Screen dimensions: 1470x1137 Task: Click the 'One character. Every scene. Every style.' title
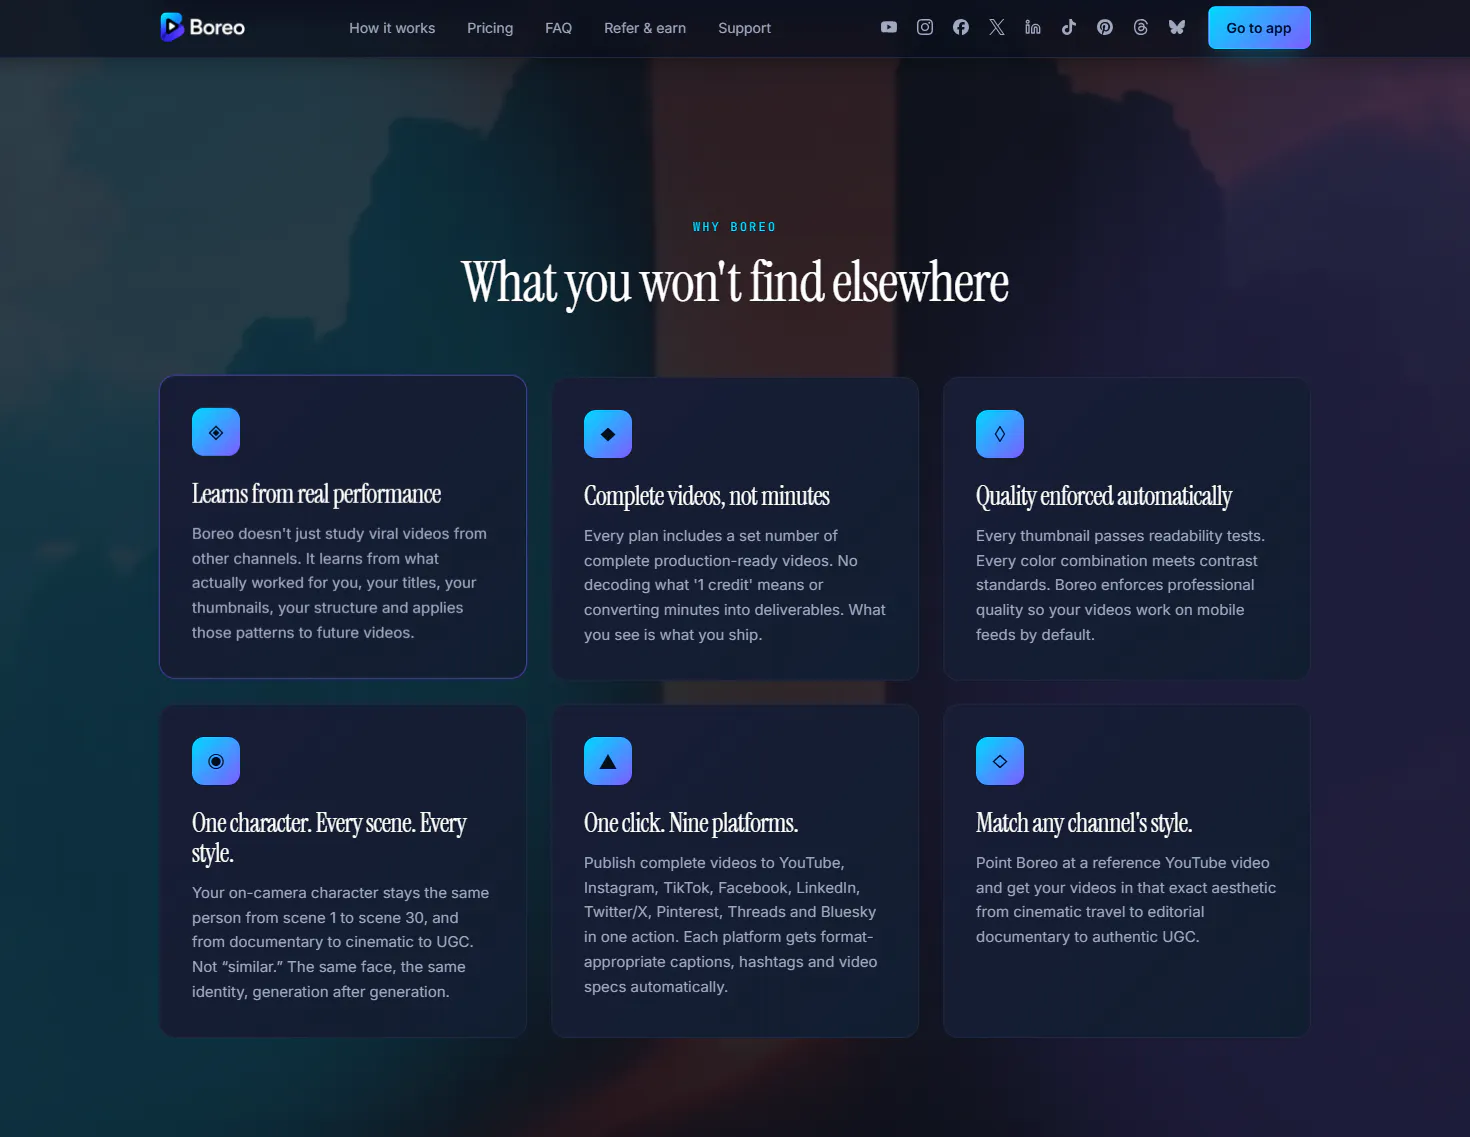(329, 838)
